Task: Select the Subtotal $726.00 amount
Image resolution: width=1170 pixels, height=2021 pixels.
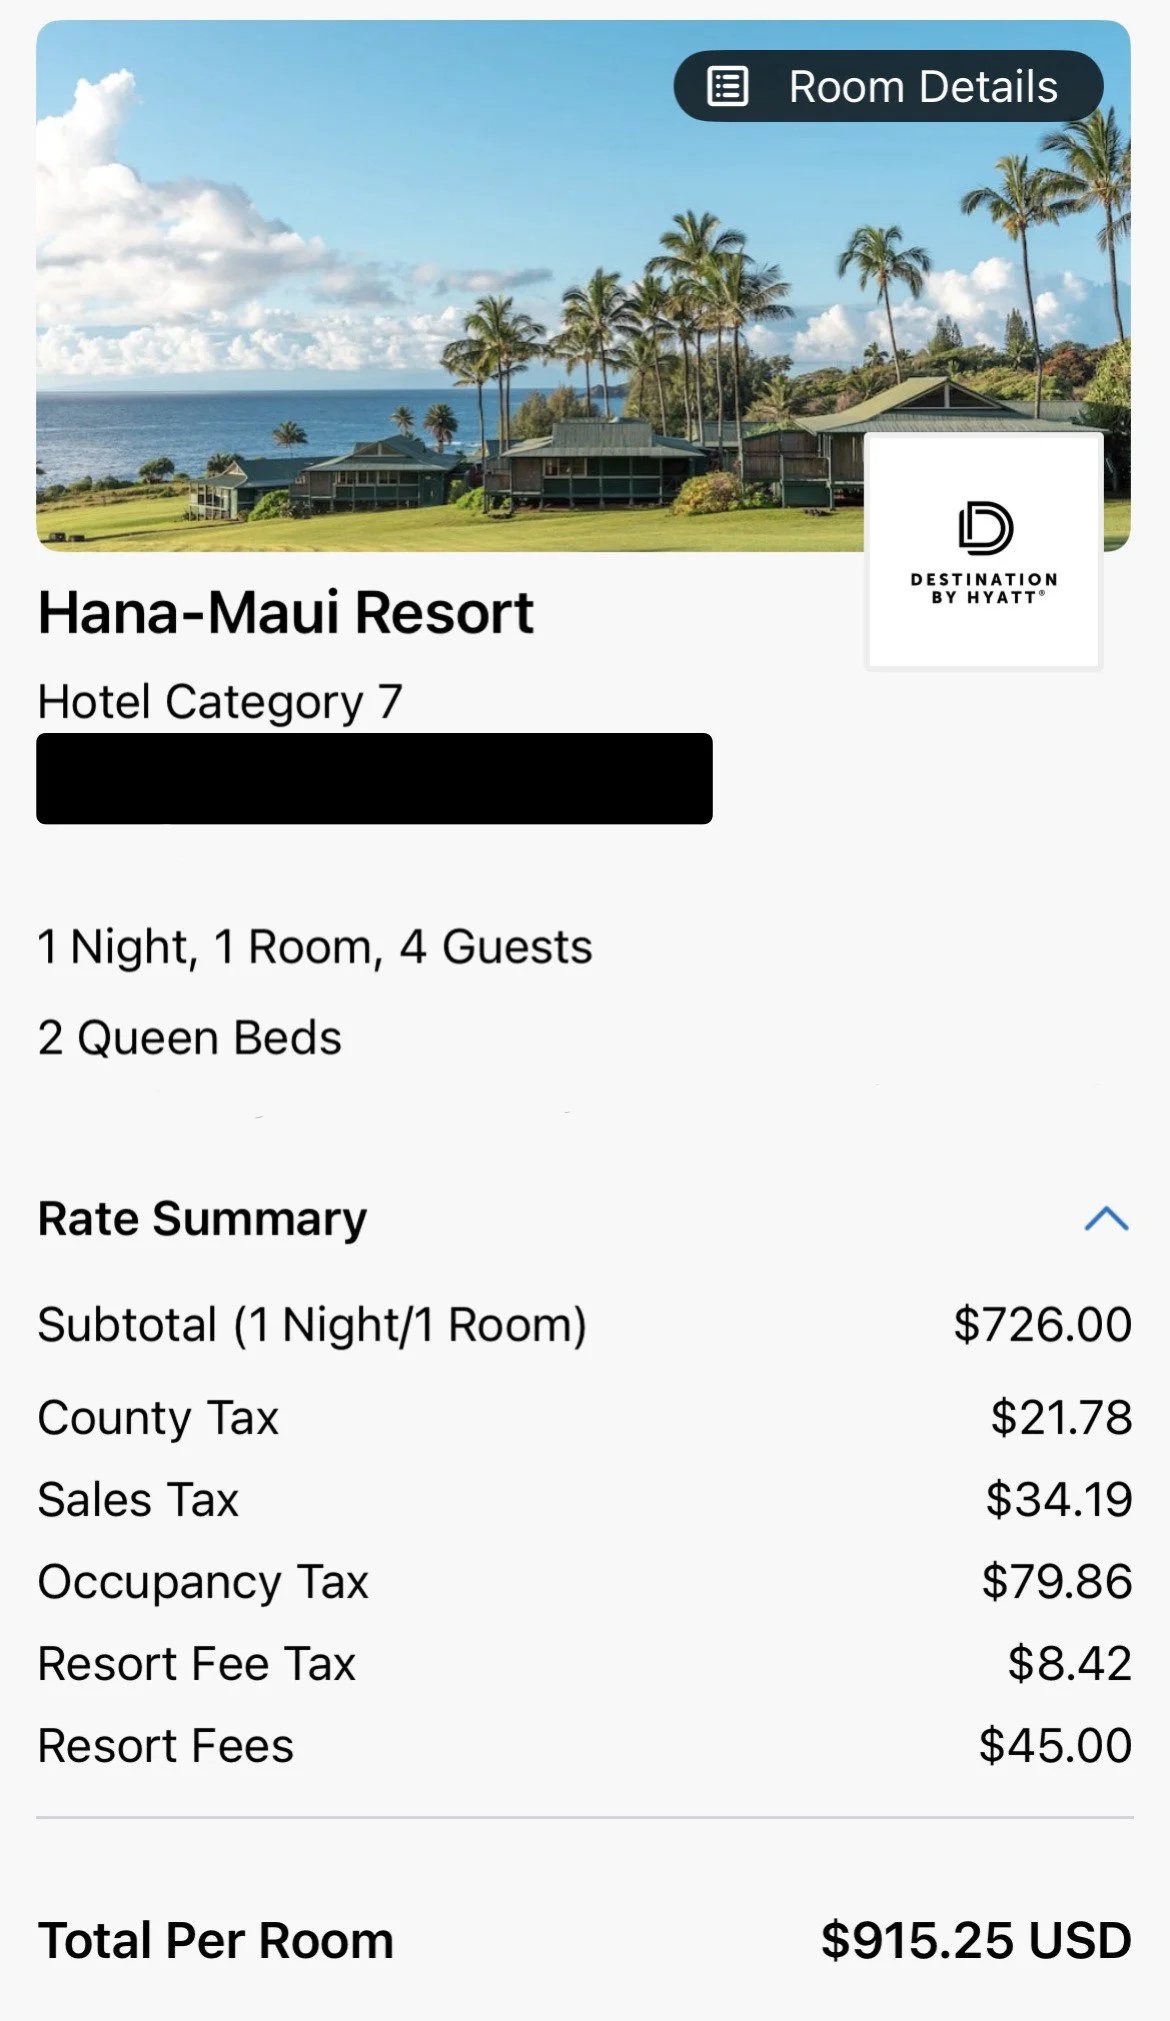Action: coord(1042,1324)
